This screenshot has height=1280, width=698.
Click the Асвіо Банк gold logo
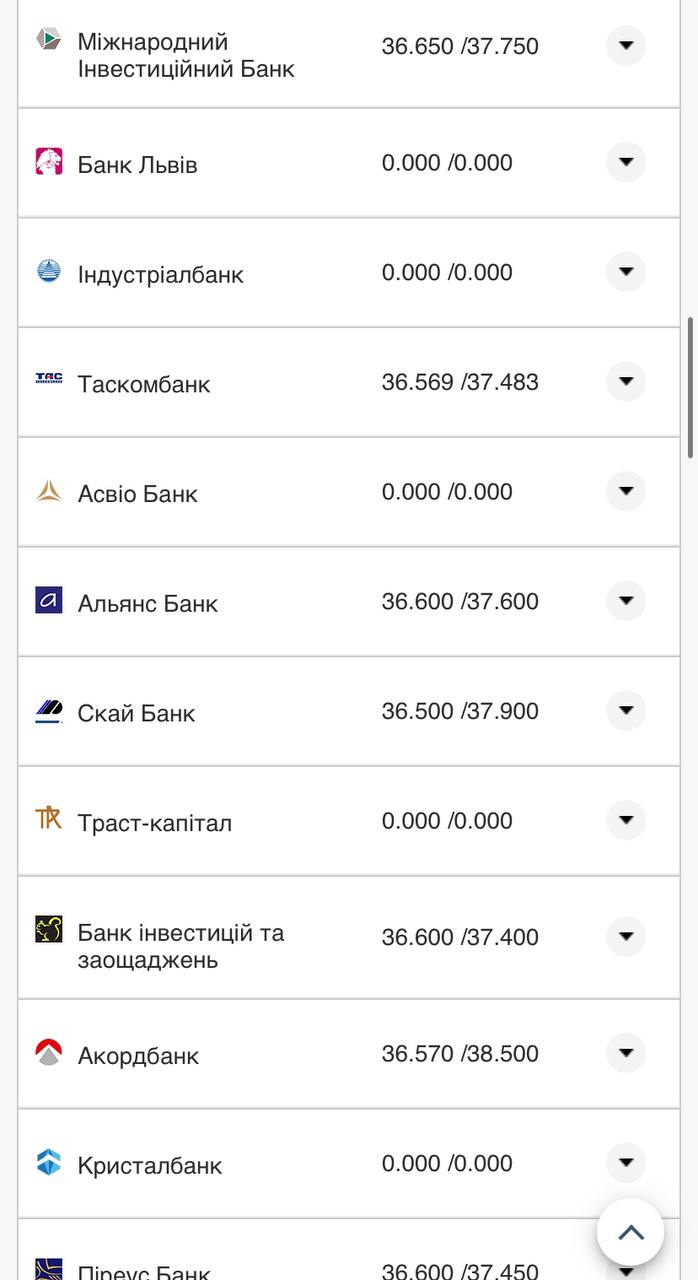[48, 491]
